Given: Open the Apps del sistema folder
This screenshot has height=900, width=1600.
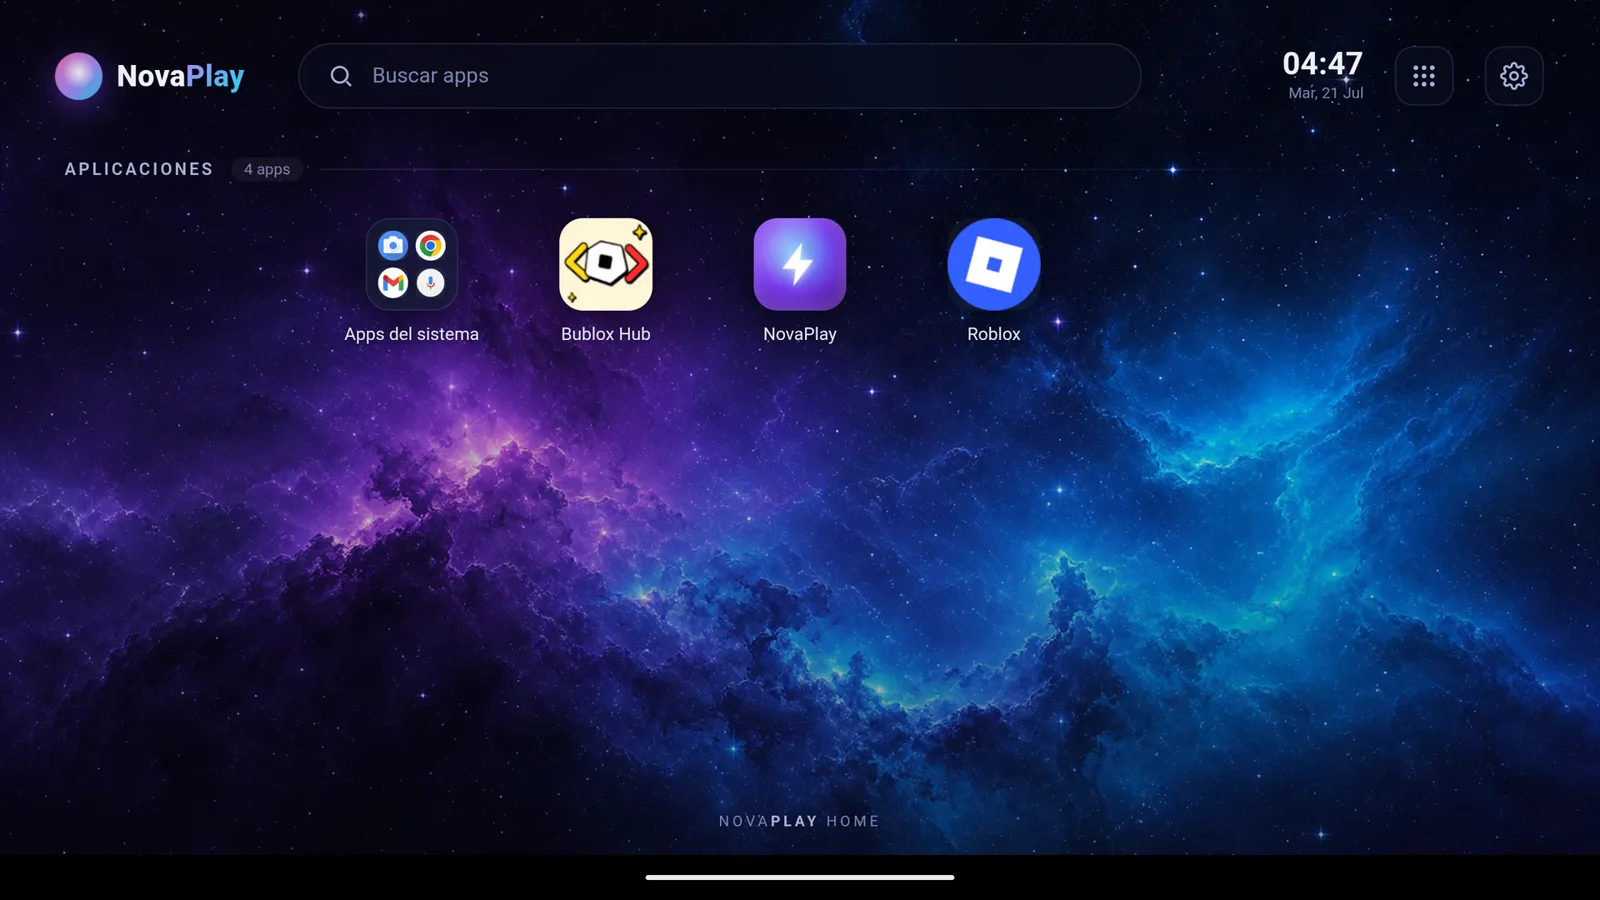Looking at the screenshot, I should (411, 264).
